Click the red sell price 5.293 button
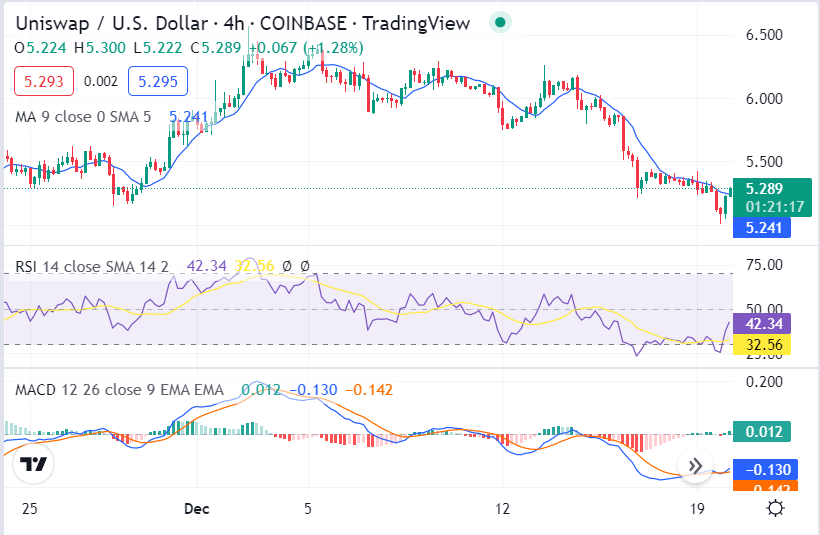This screenshot has width=820, height=535. coord(44,81)
